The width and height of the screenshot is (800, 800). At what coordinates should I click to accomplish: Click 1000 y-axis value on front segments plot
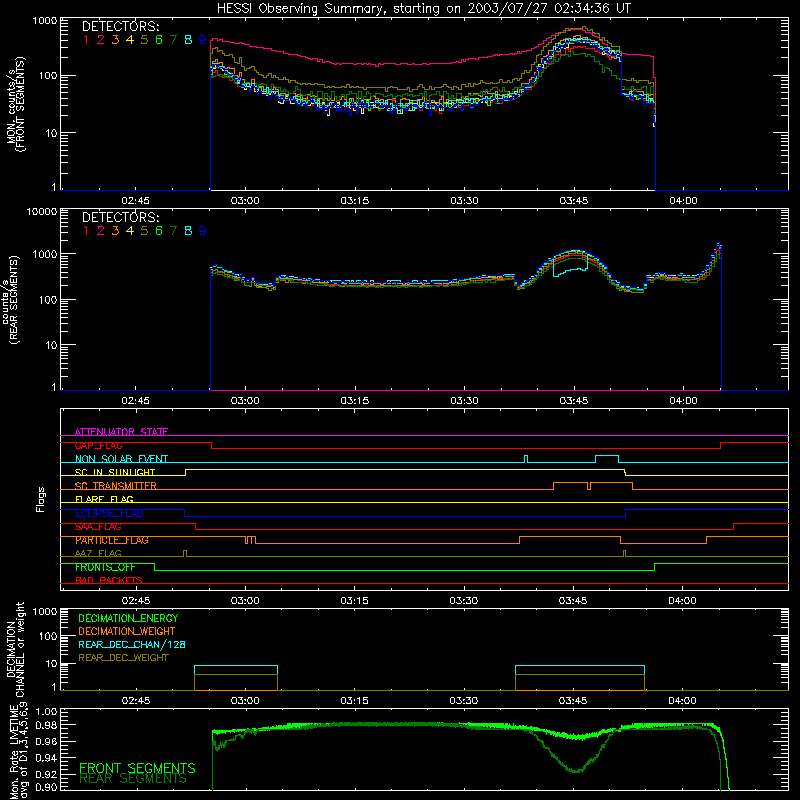45,21
